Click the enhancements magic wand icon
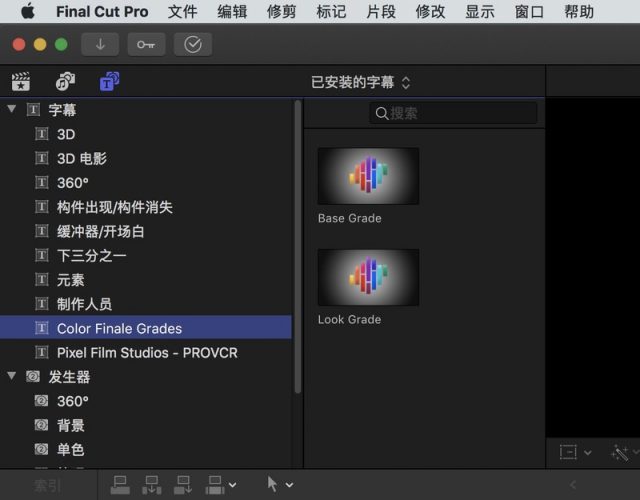Screen dimensions: 640x500 coord(620,452)
